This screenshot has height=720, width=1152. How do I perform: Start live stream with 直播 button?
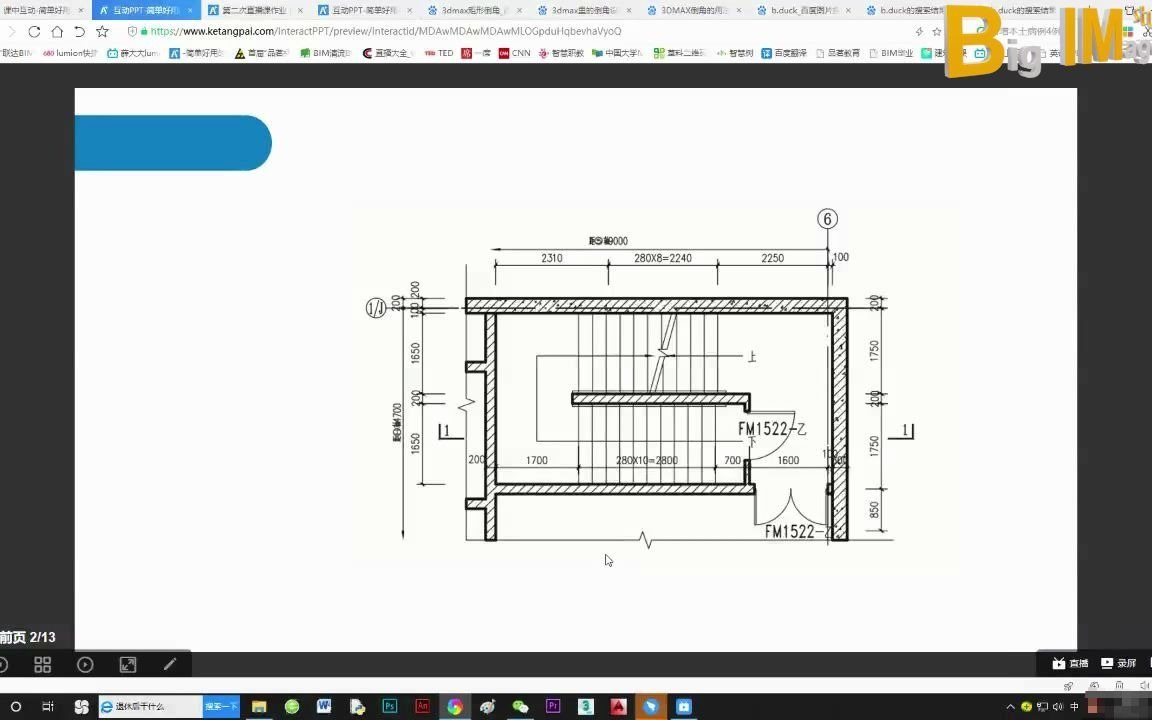tap(1070, 663)
